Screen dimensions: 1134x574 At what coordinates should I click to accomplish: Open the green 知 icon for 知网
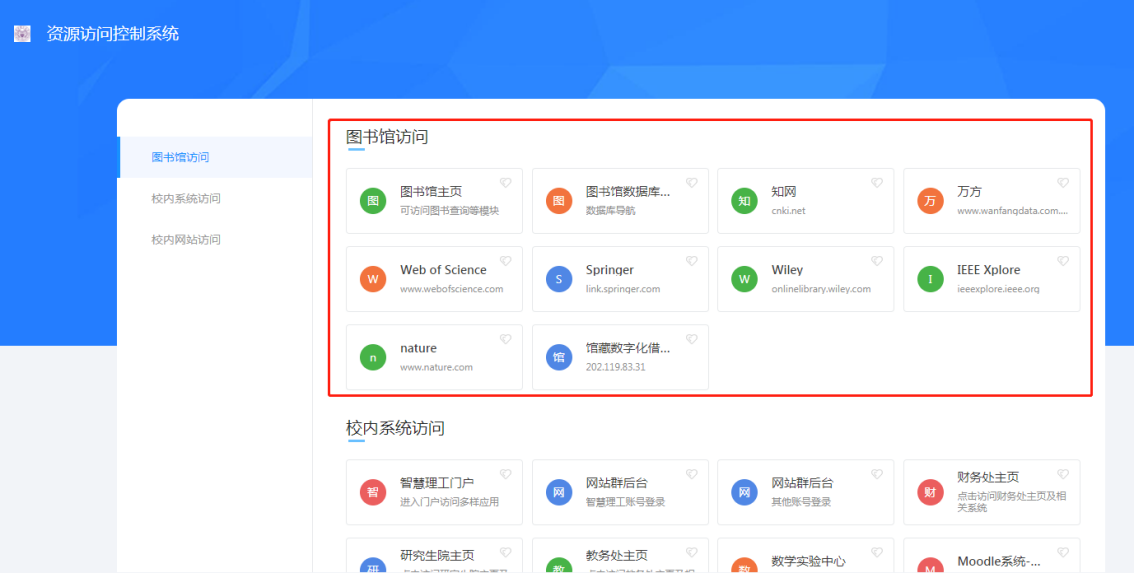tap(744, 201)
